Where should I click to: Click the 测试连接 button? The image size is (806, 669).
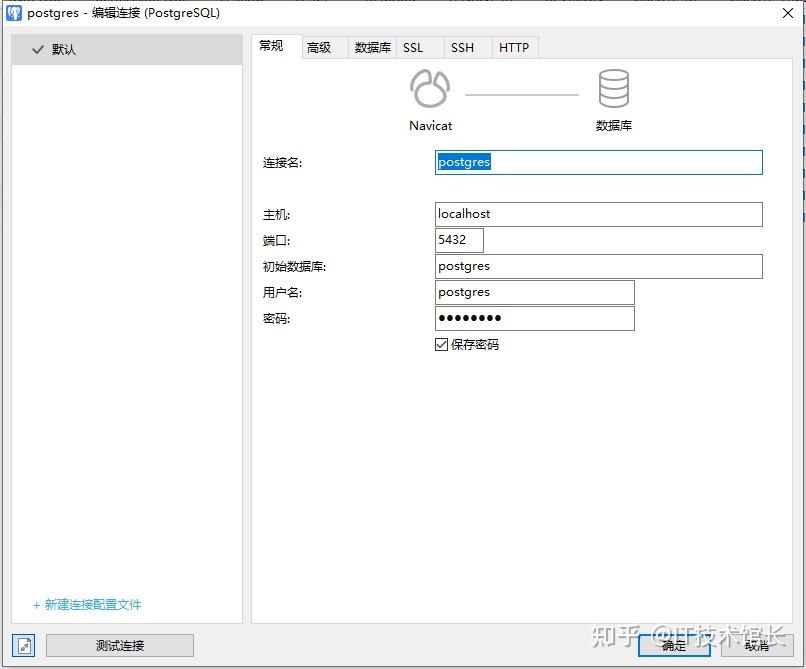tap(119, 645)
